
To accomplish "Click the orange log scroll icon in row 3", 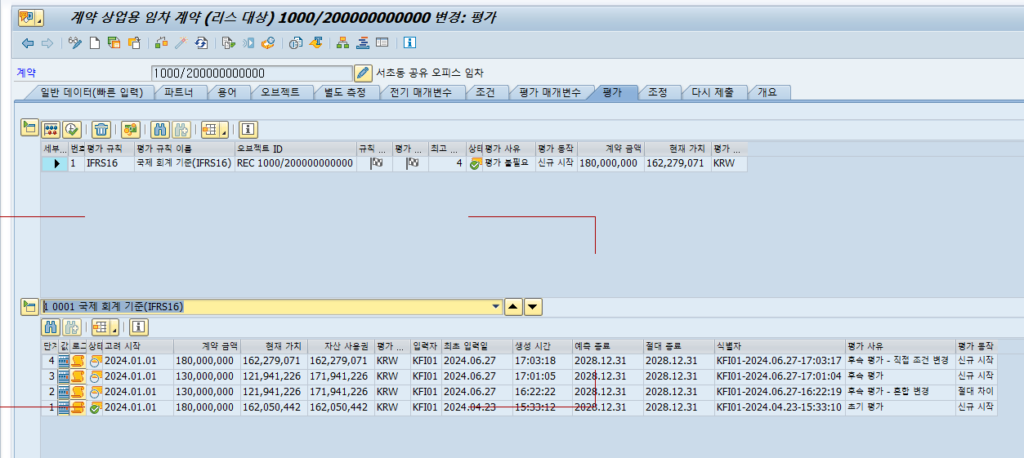I will 78,376.
